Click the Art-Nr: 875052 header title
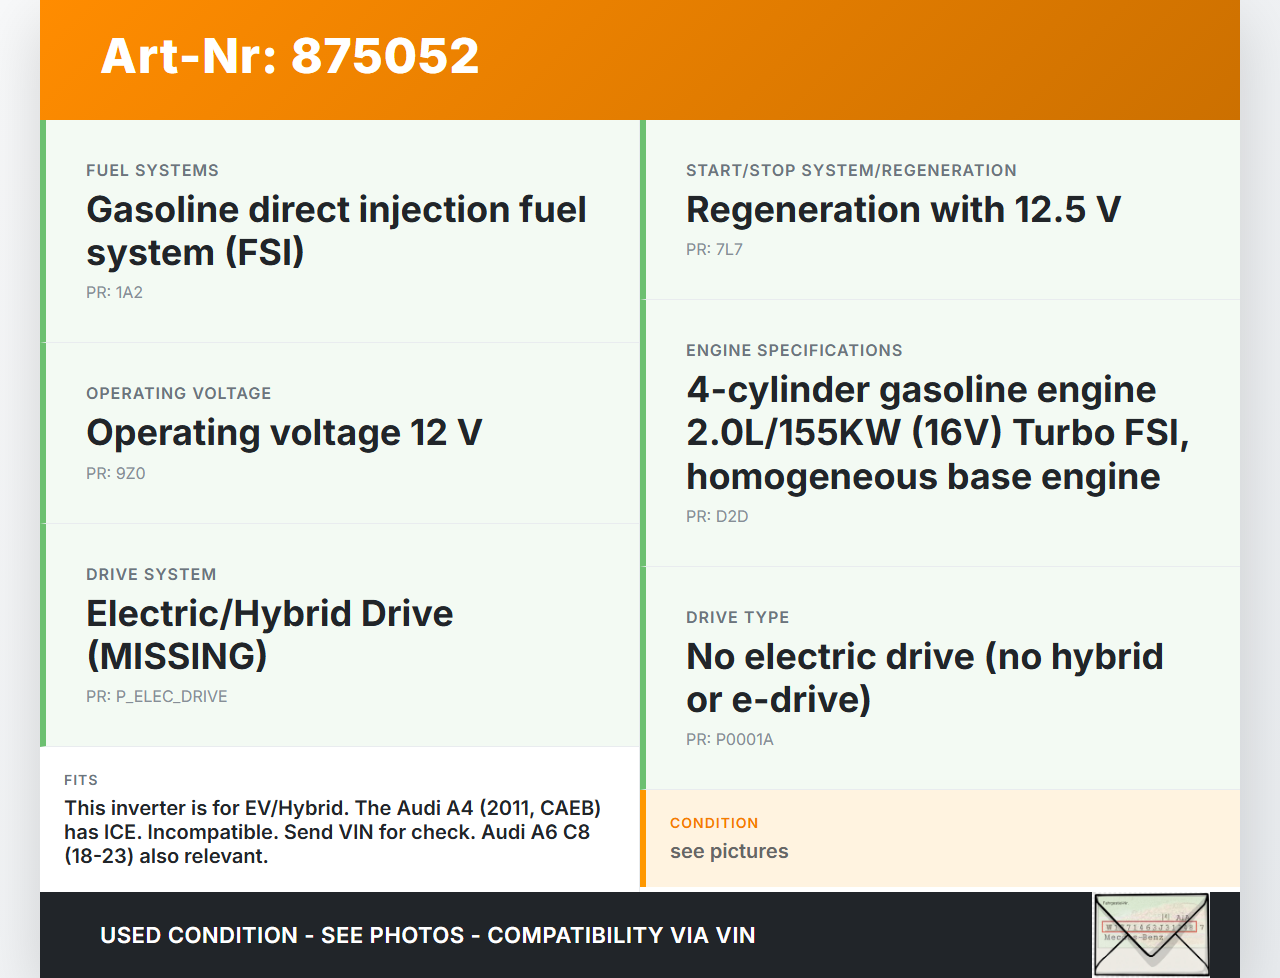1280x978 pixels. coord(290,56)
